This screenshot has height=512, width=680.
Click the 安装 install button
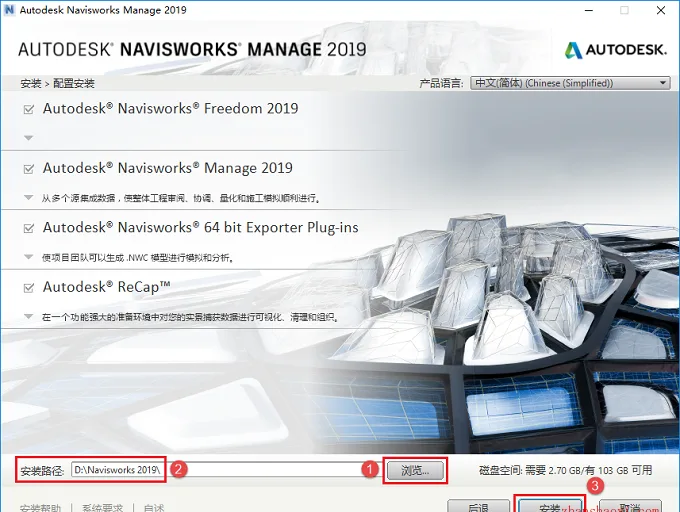(x=550, y=507)
